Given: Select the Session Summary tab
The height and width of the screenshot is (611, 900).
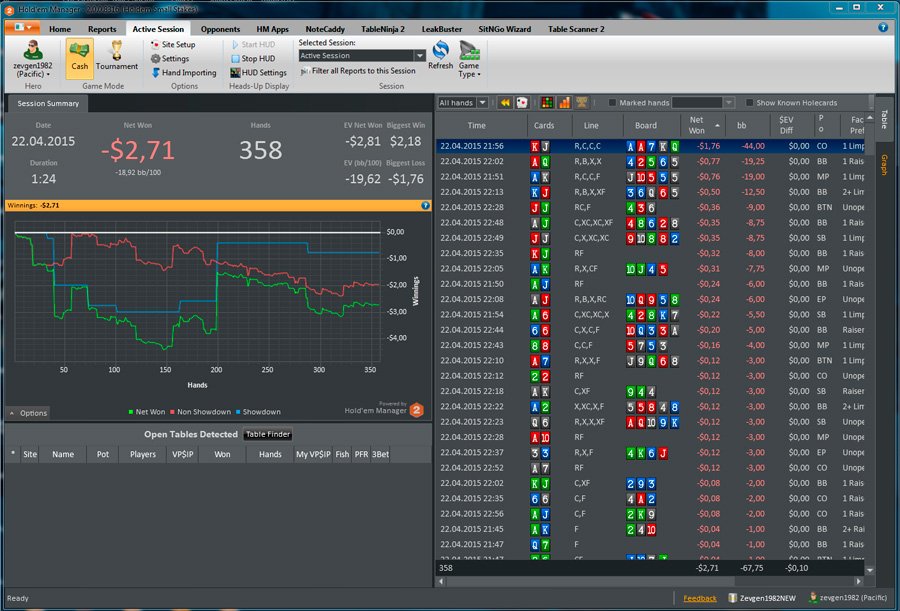Looking at the screenshot, I should pyautogui.click(x=48, y=103).
